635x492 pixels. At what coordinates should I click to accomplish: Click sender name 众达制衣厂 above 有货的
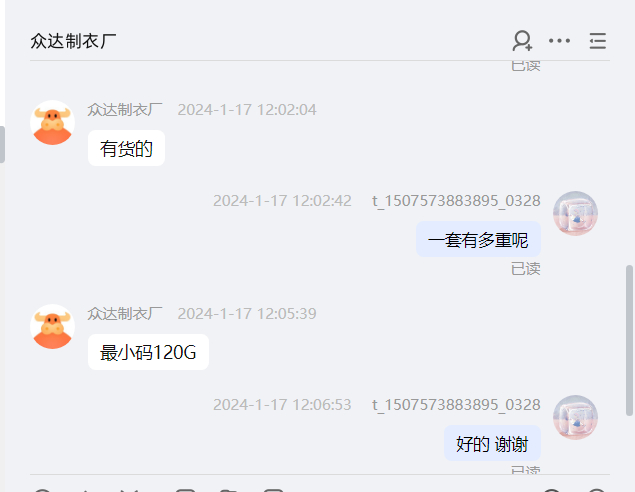pyautogui.click(x=125, y=110)
